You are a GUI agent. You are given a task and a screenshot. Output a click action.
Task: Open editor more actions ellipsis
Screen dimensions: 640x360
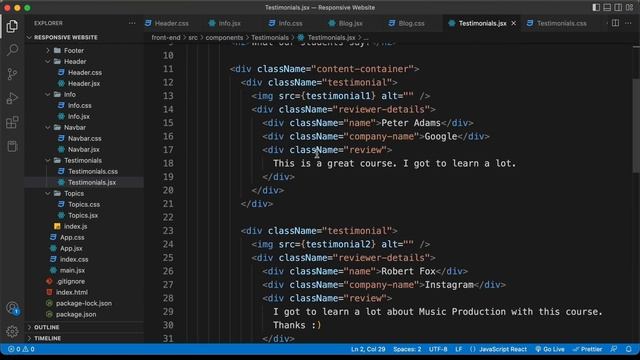[x=628, y=23]
